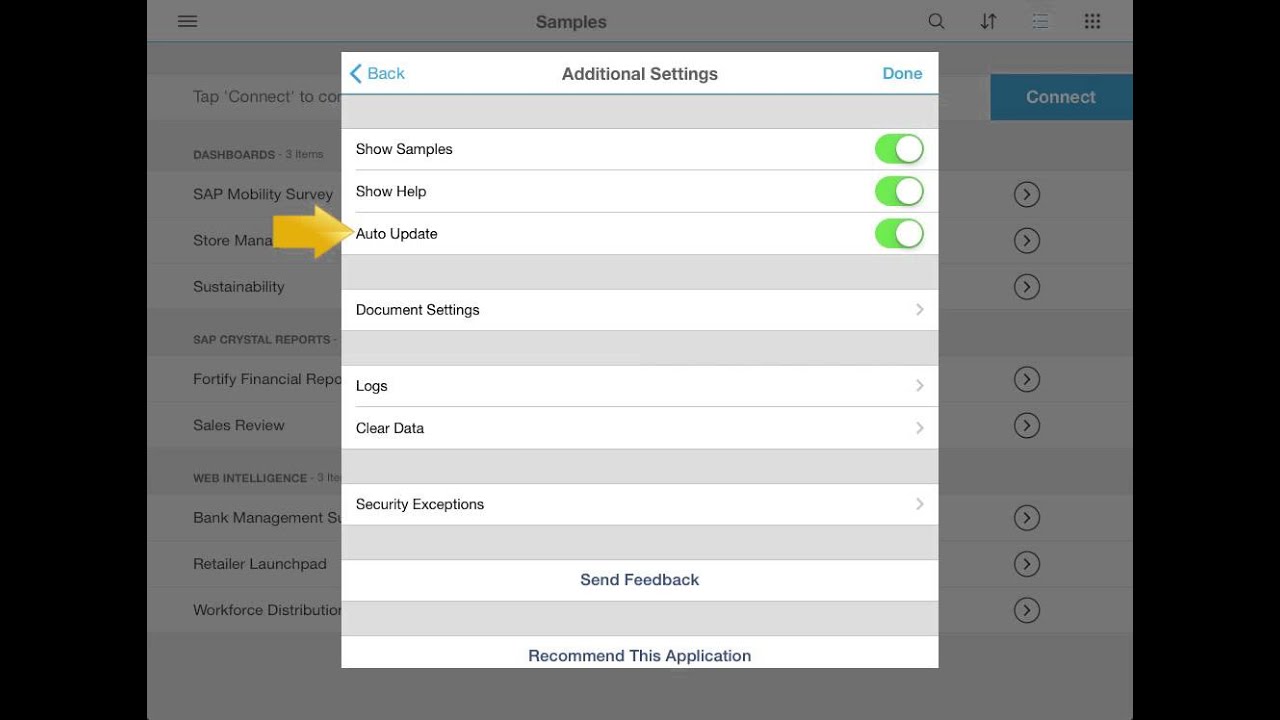Click the search magnifier icon

tap(936, 21)
